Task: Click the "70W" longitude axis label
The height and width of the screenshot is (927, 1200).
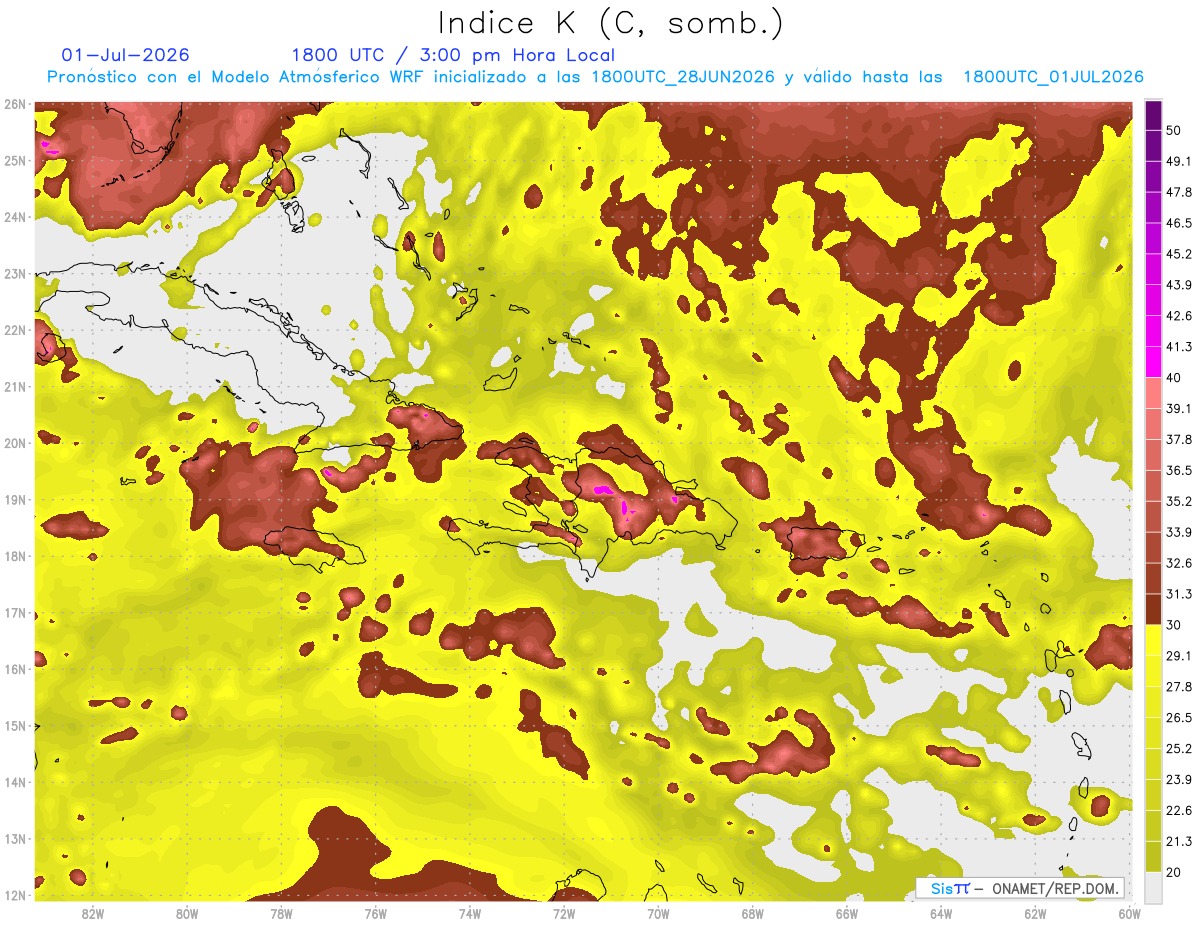Action: [x=658, y=914]
